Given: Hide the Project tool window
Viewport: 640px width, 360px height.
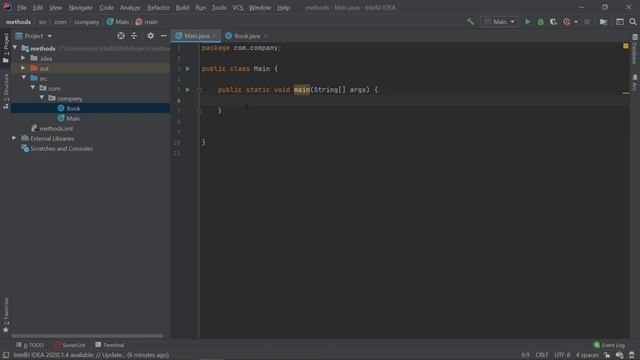Looking at the screenshot, I should tap(163, 36).
